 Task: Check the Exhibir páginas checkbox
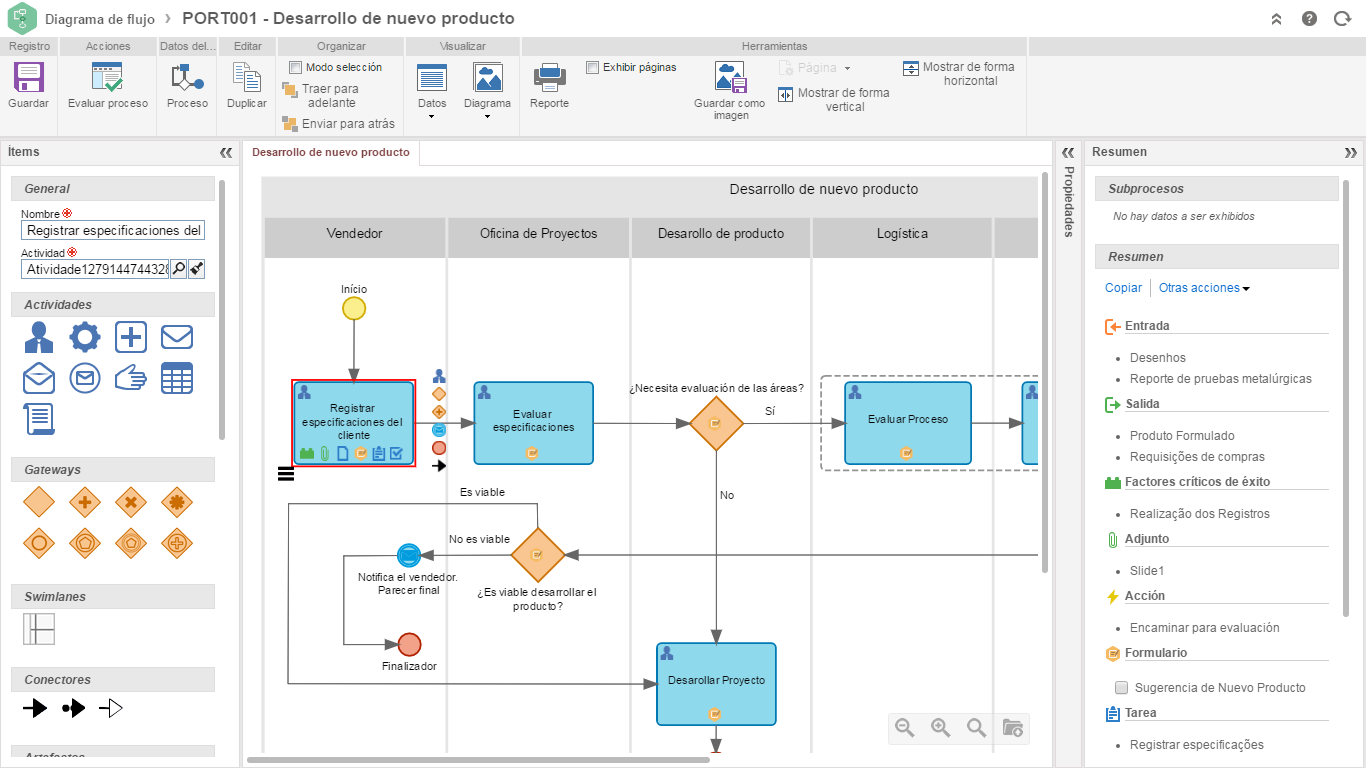click(x=593, y=68)
